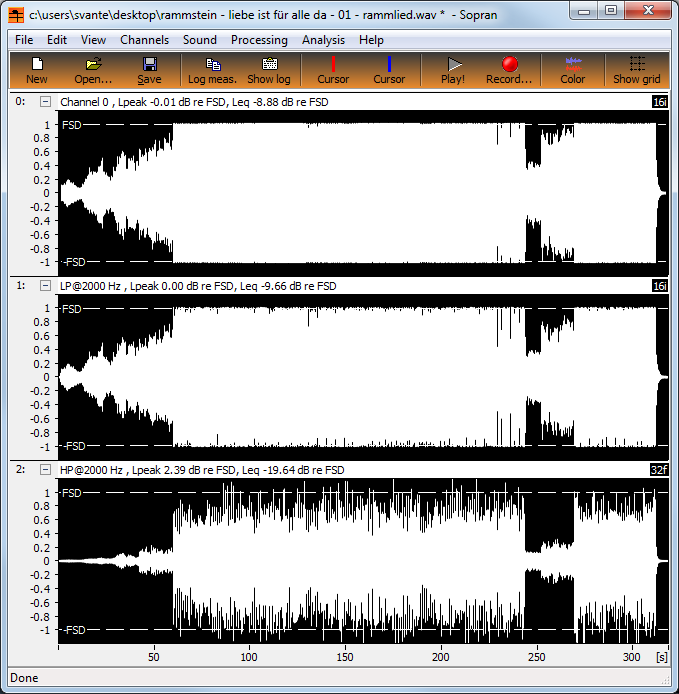
Task: Click the 16i format badge on Channel 0
Action: 659,102
